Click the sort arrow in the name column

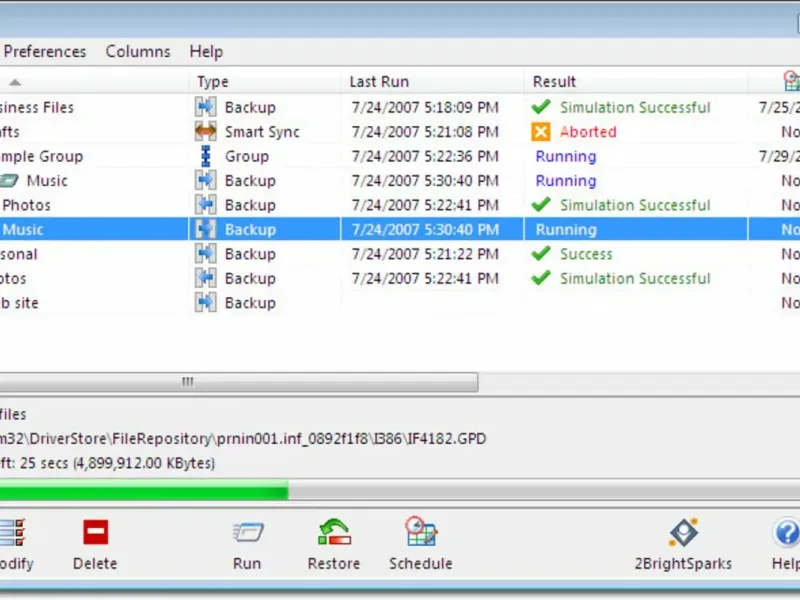[x=15, y=82]
